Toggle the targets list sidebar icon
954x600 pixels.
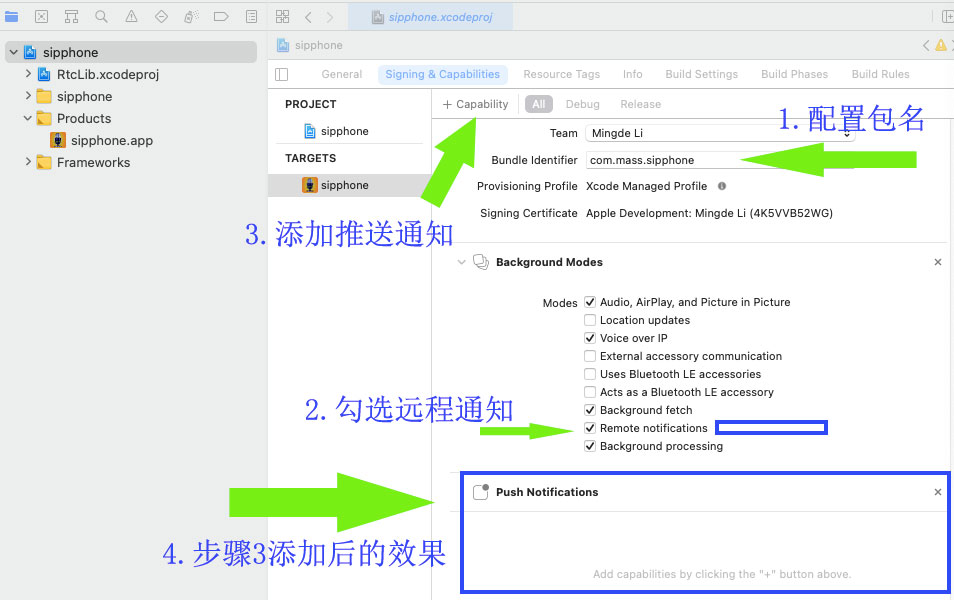point(281,74)
